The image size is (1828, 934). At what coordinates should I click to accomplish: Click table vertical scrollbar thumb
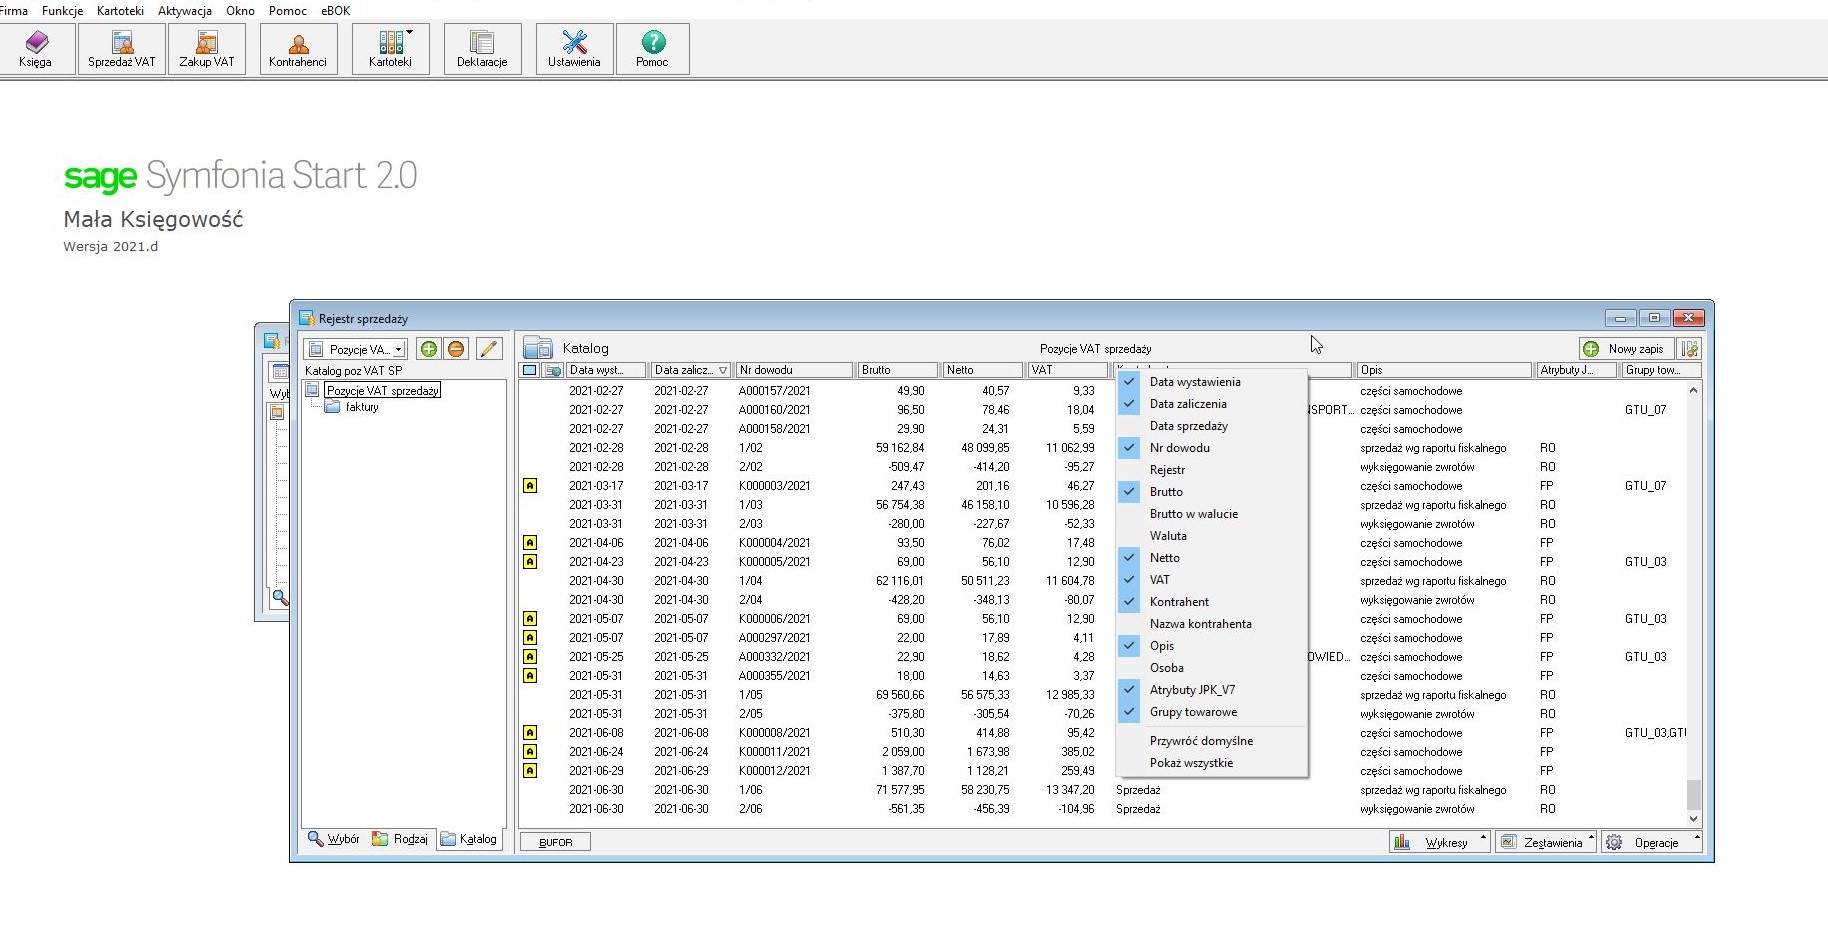pos(1693,794)
